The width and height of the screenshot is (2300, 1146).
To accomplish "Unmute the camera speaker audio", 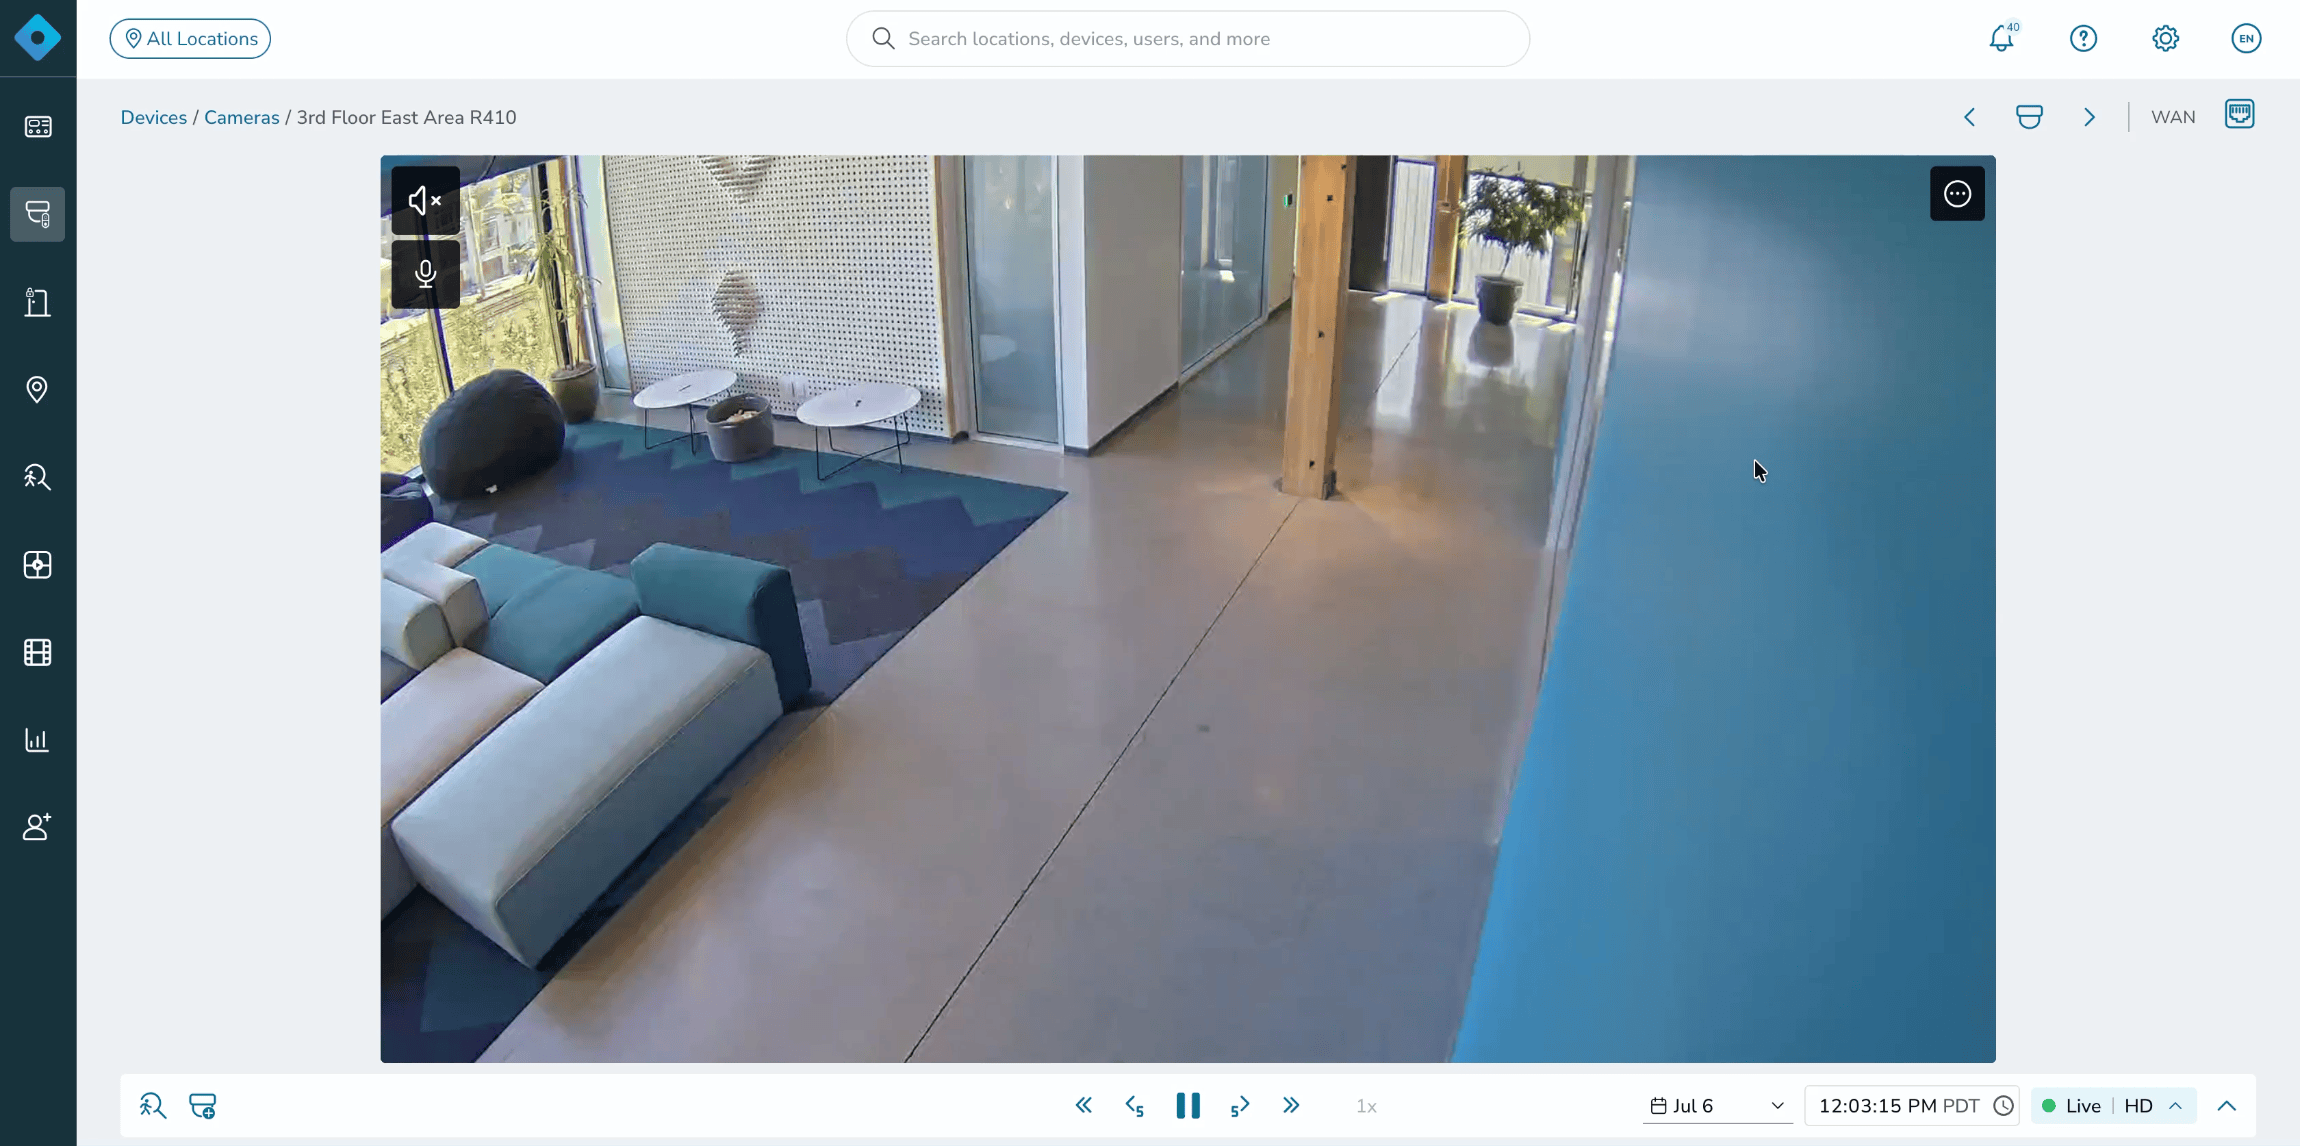I will tap(425, 201).
